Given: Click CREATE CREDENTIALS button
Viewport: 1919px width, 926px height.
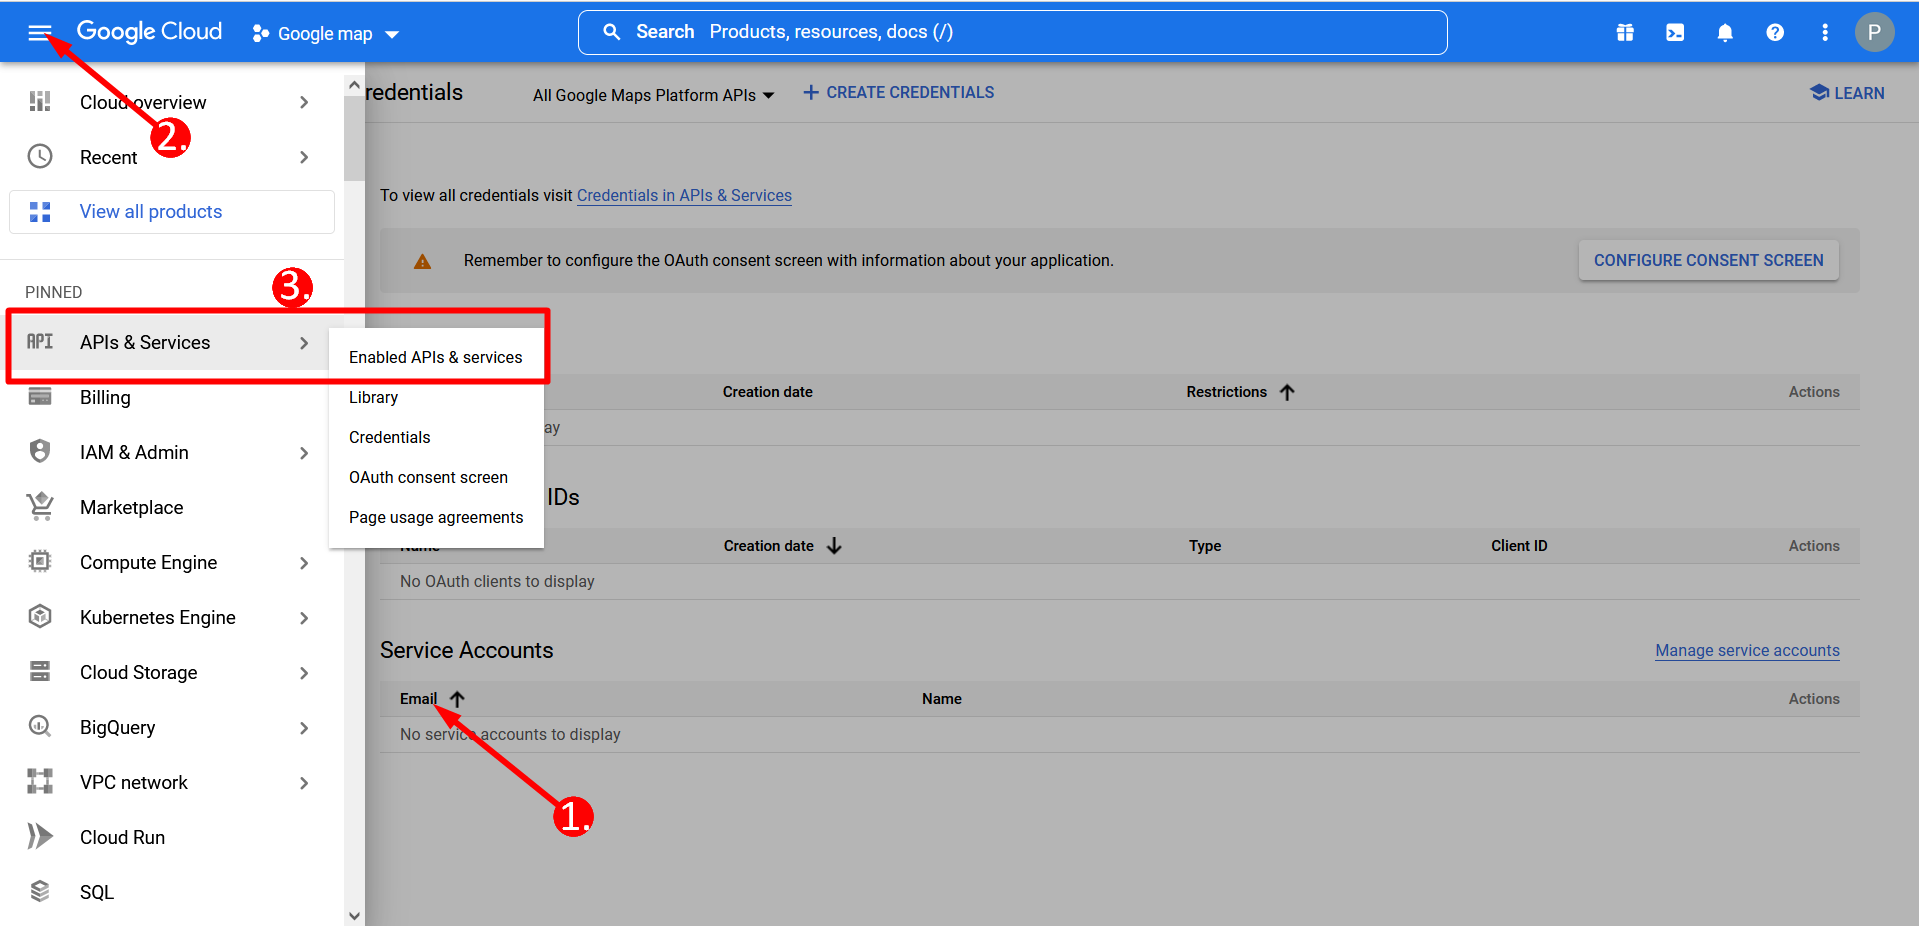Looking at the screenshot, I should pyautogui.click(x=899, y=93).
